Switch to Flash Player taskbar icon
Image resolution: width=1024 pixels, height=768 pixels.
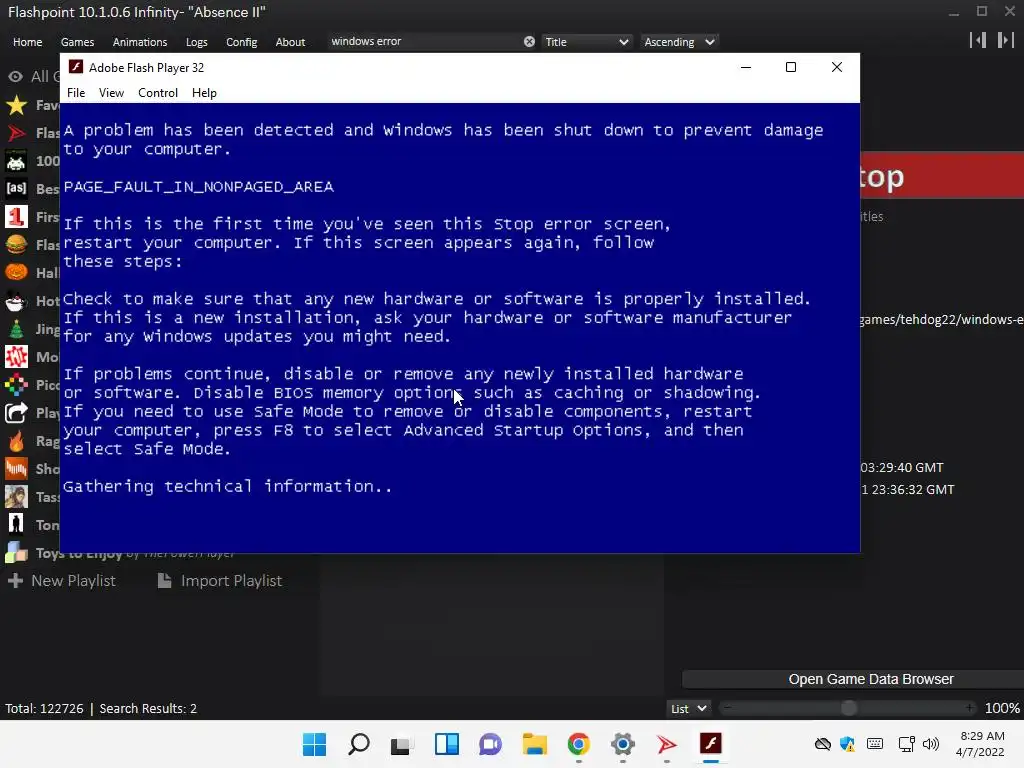[711, 744]
